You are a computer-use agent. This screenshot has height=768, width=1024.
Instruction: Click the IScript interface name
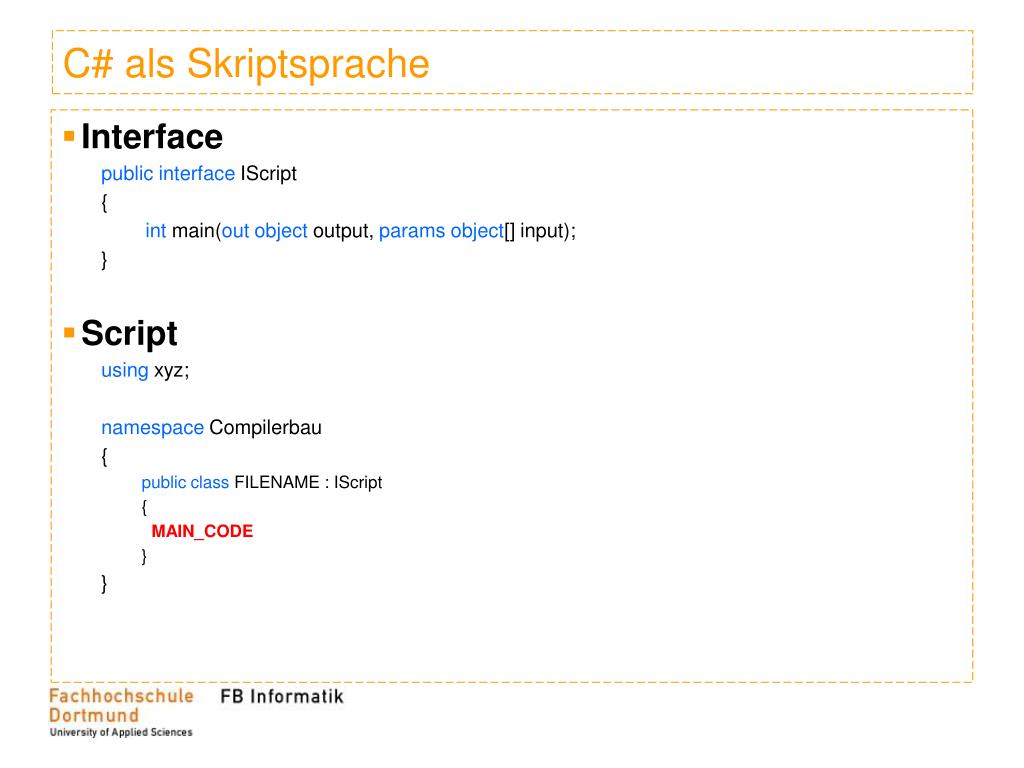coord(268,174)
